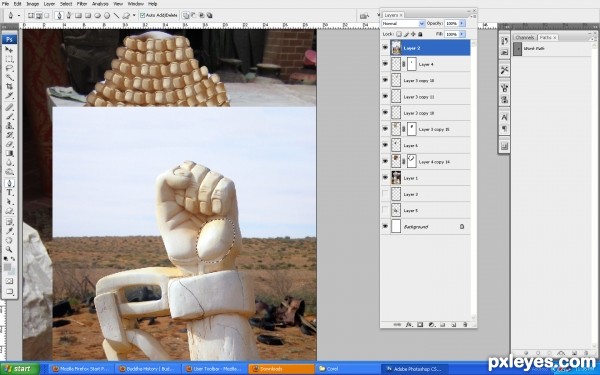Select the Rectangular Marquee tool

[x=9, y=59]
